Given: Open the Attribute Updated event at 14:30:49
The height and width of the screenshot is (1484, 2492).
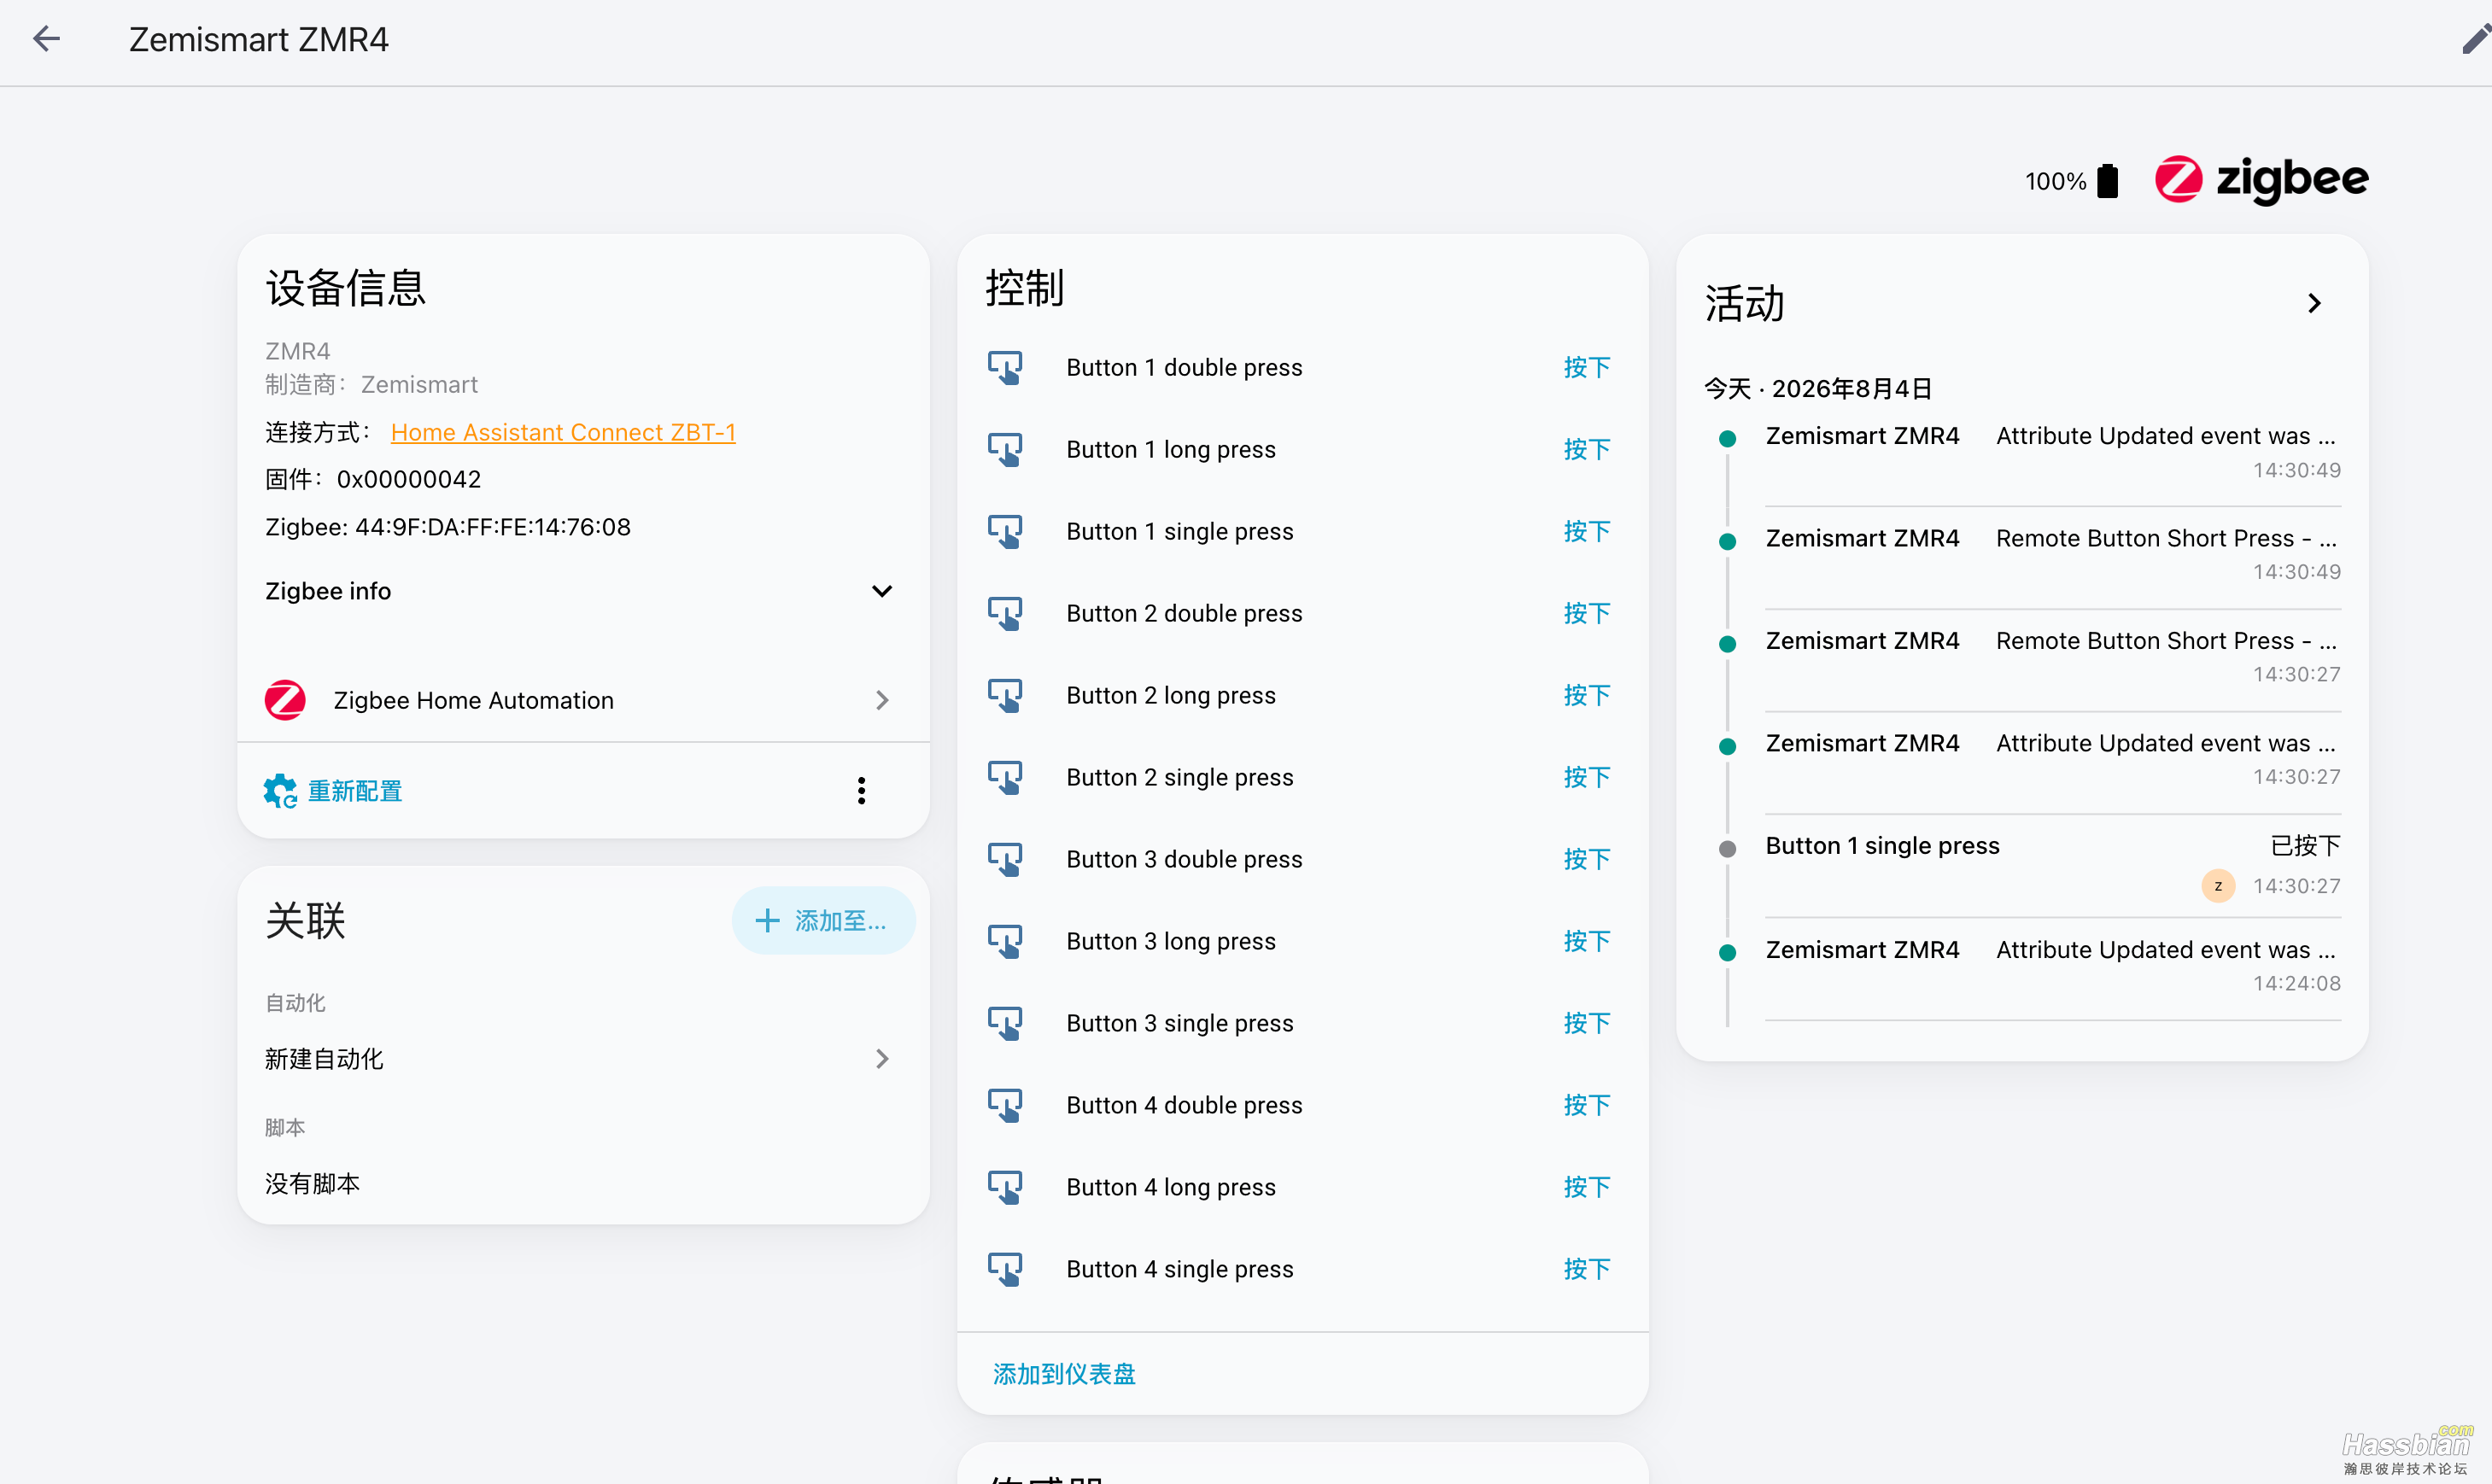Looking at the screenshot, I should [2052, 452].
